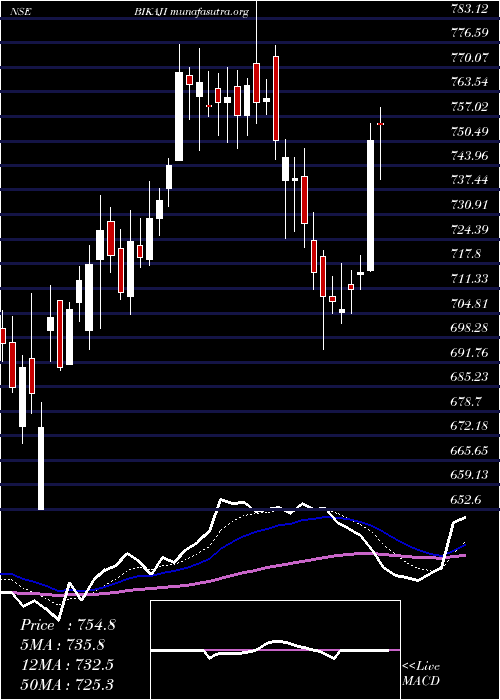Image resolution: width=500 pixels, height=700 pixels.
Task: Select the 685.23 price axis label
Action: (x=468, y=377)
